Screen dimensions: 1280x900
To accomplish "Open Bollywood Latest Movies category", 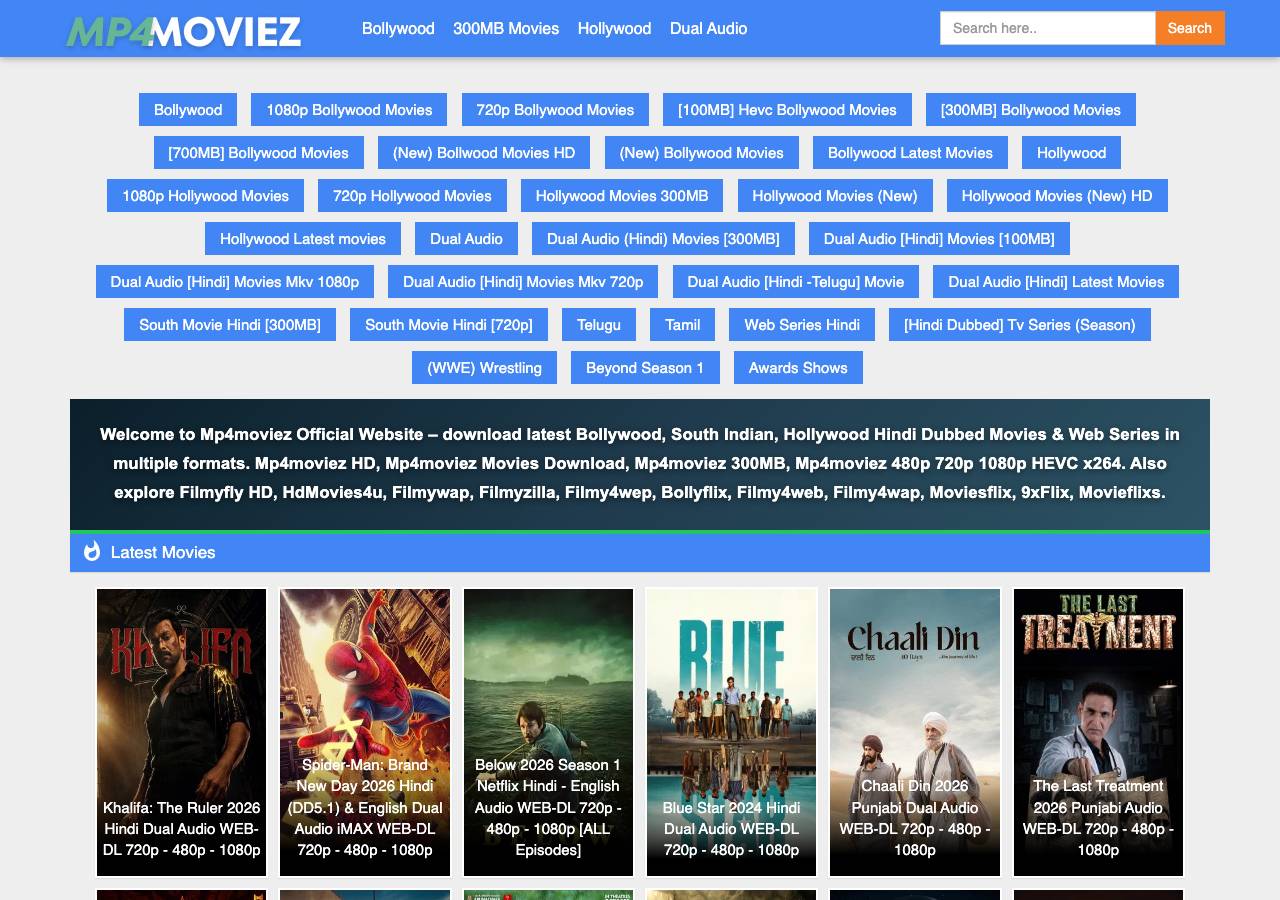I will tap(910, 153).
